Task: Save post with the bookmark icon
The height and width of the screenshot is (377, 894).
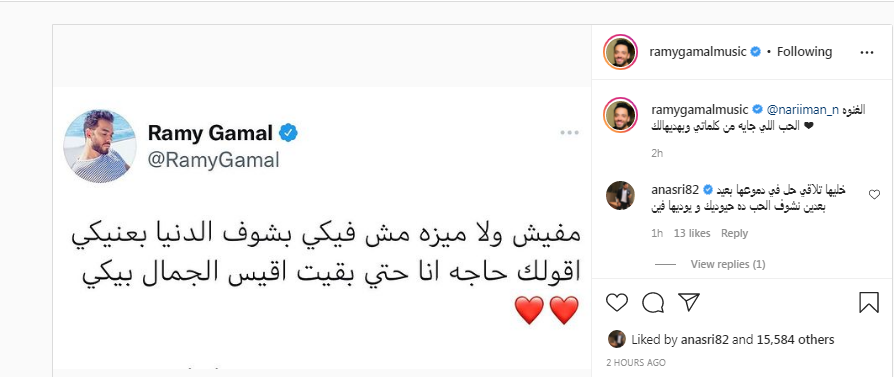Action: [868, 302]
